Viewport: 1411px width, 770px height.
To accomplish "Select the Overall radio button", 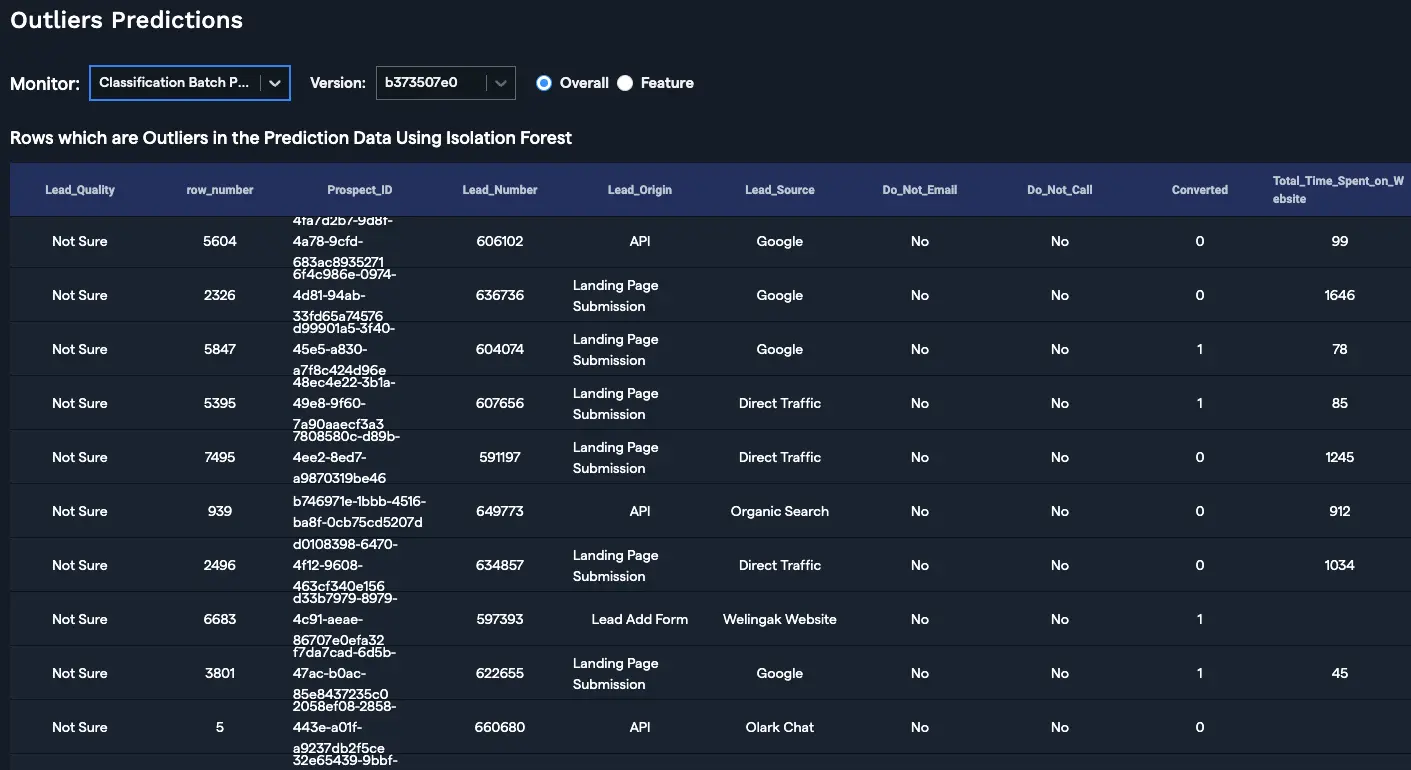I will (544, 83).
